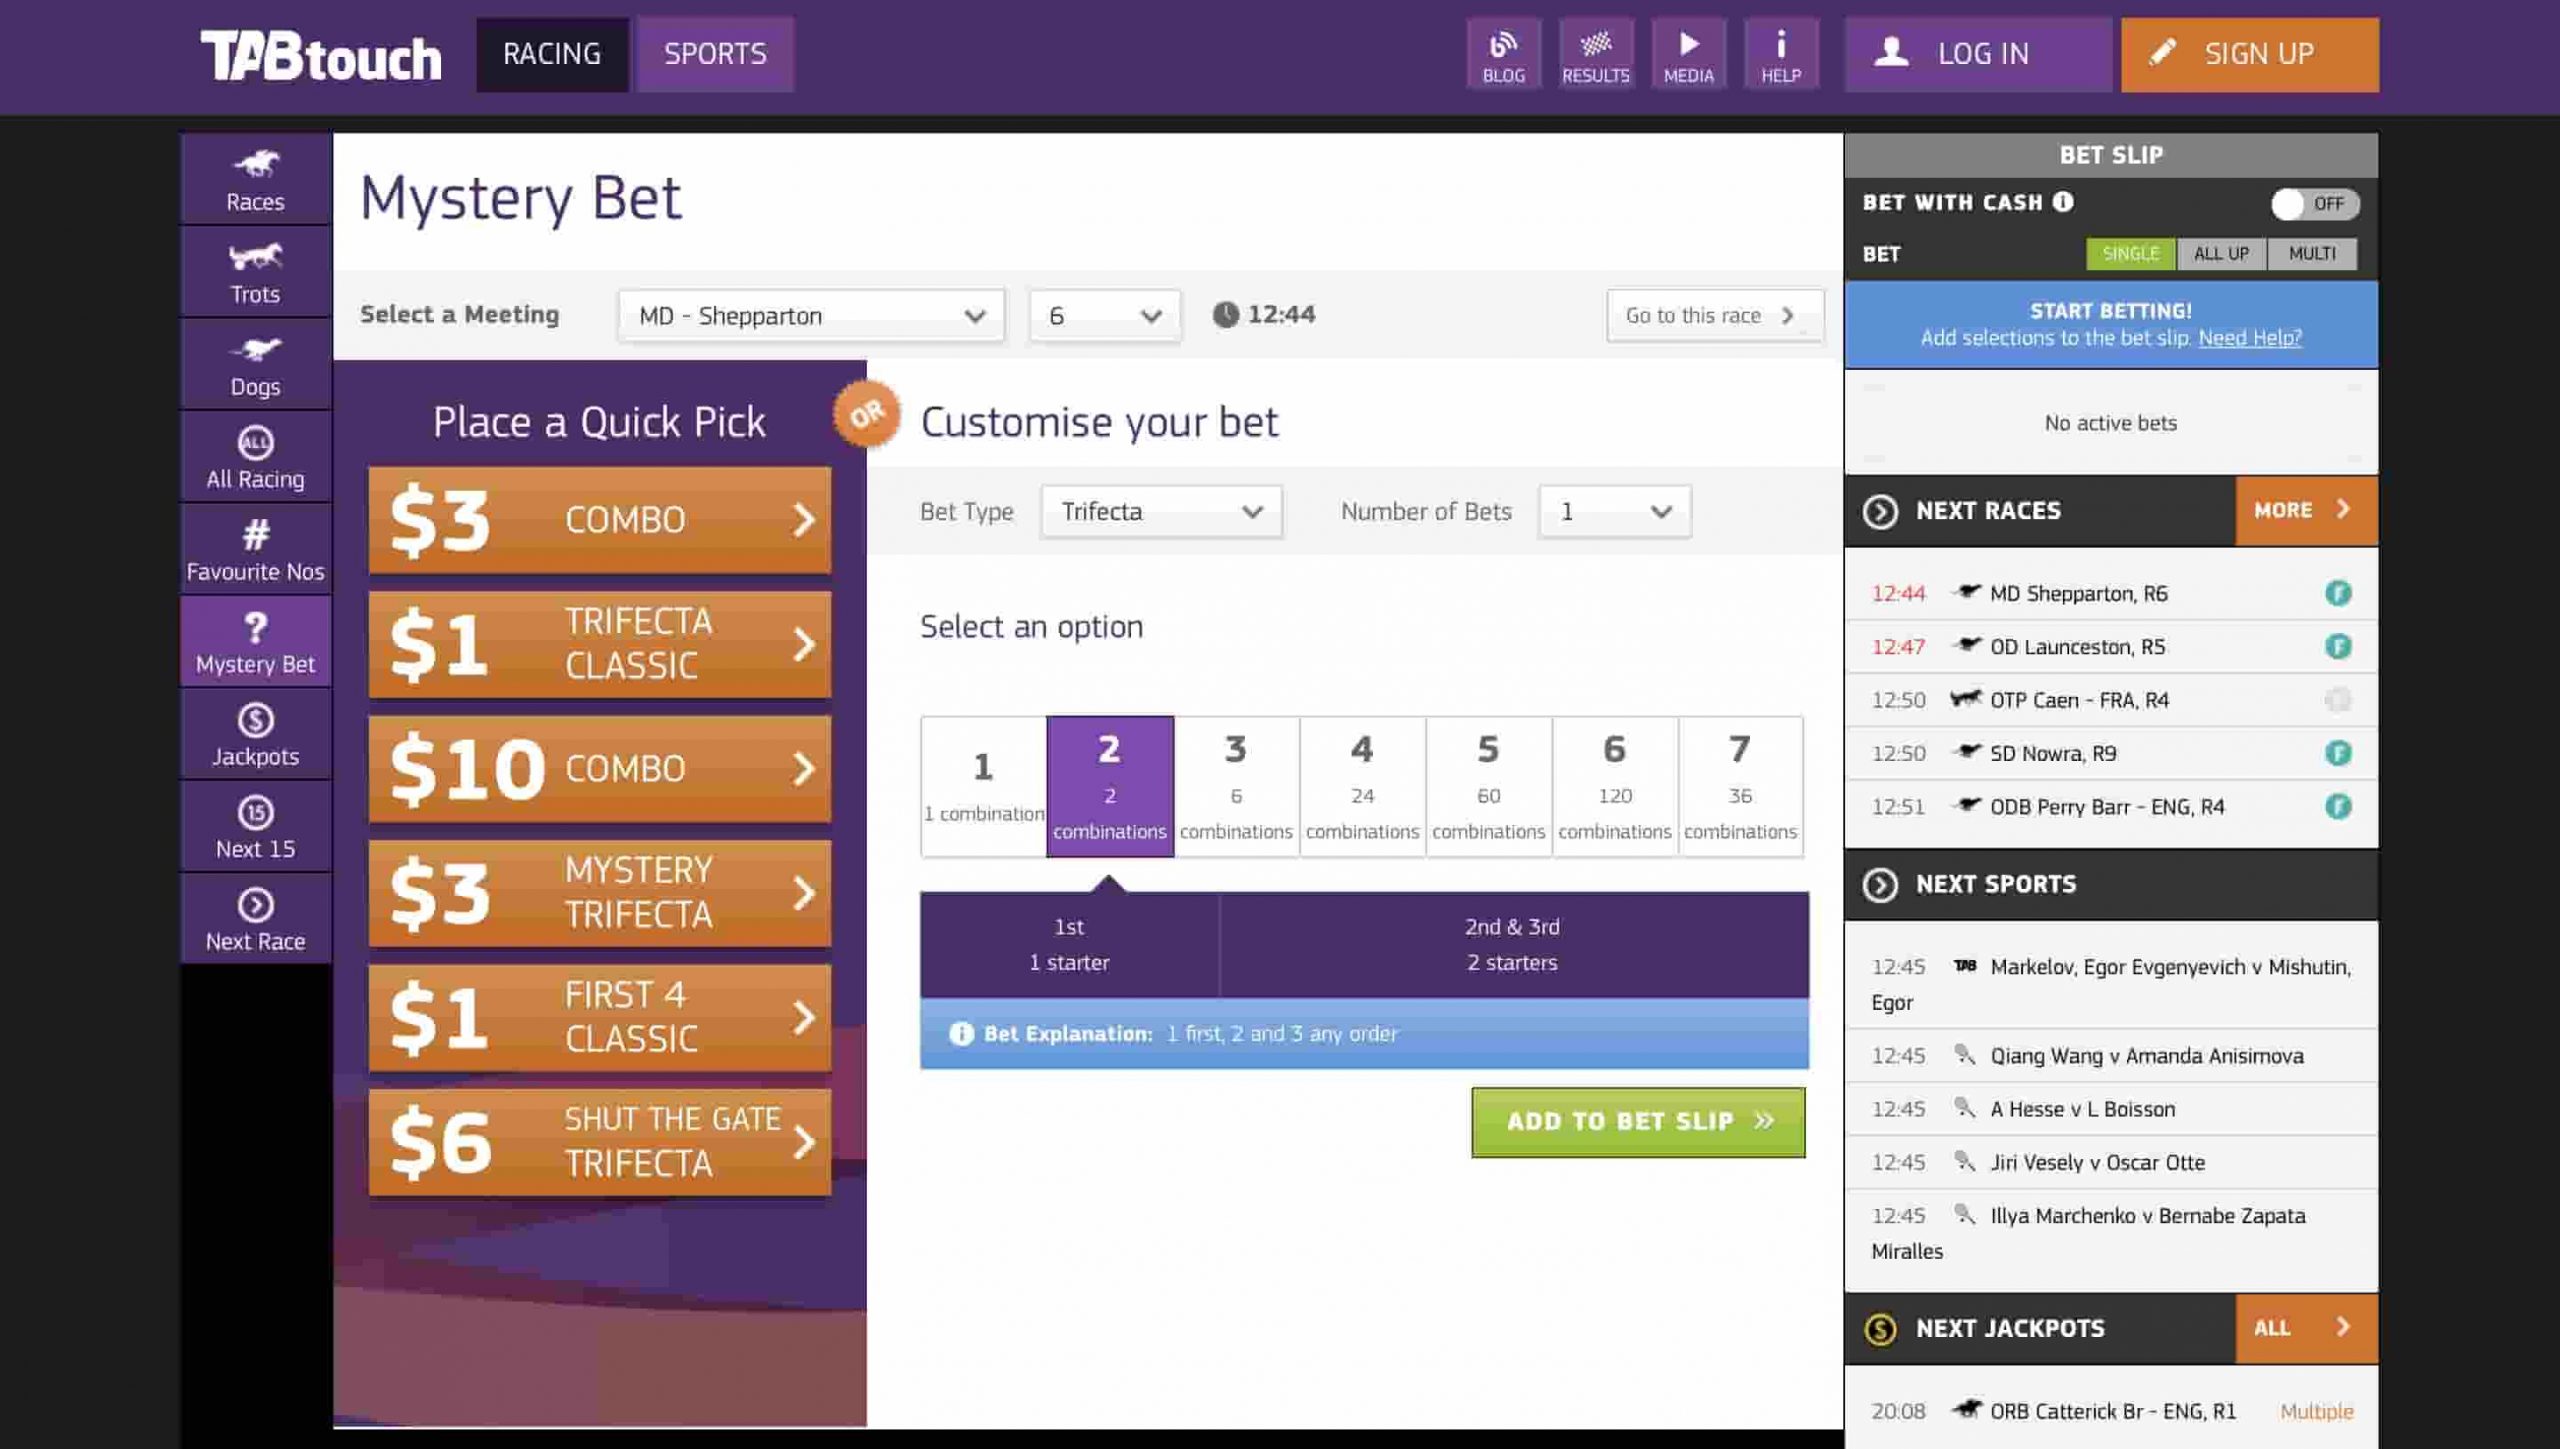Open Favourite Nos in the sidebar

[255, 549]
